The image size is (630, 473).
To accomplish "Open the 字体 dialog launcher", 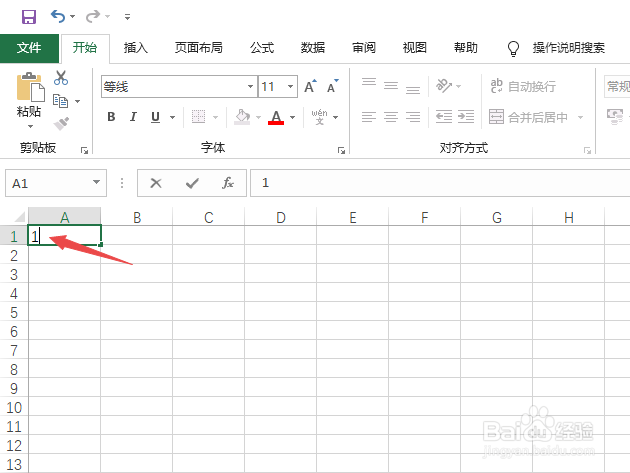I will tap(342, 151).
